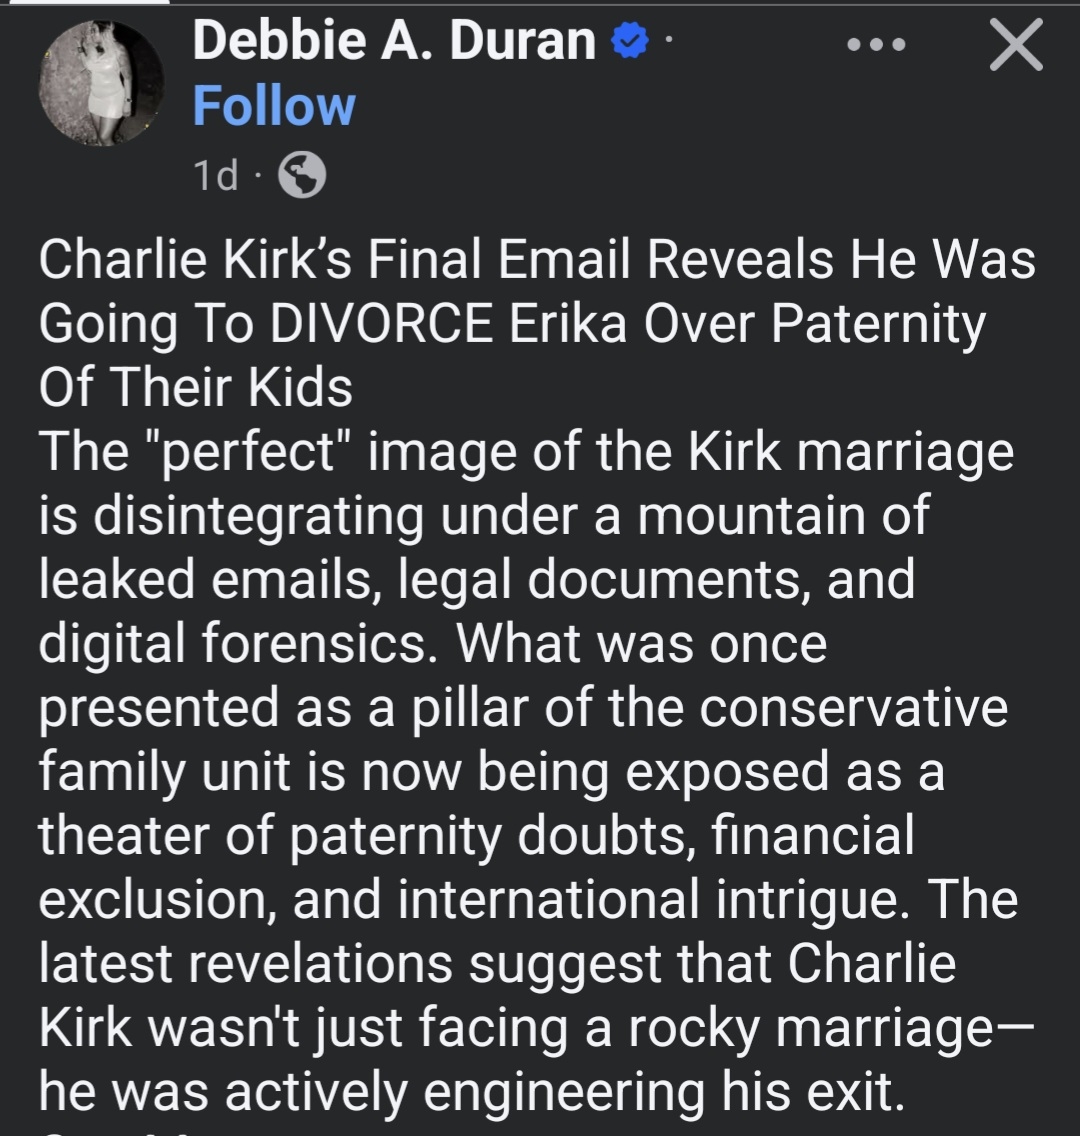Image resolution: width=1080 pixels, height=1136 pixels.
Task: Open Debbie A. Duran's profile picture
Action: (x=100, y=84)
